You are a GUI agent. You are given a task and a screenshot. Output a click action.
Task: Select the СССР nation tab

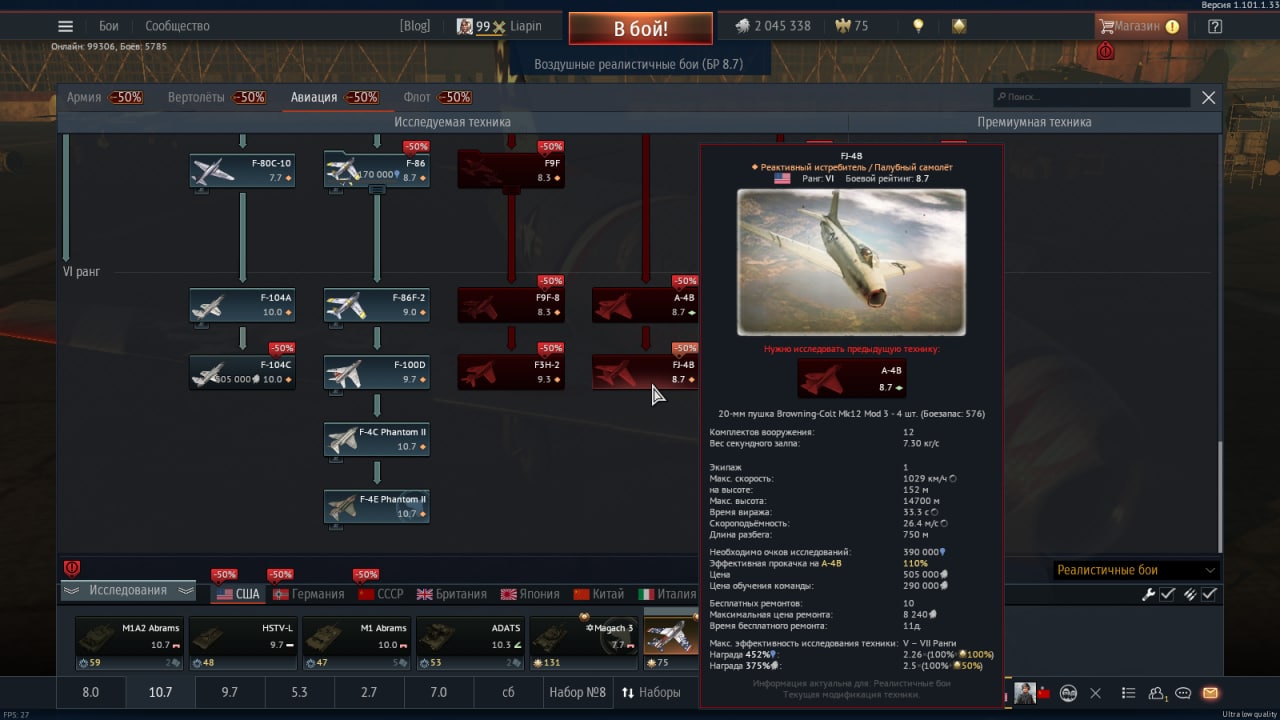point(381,594)
